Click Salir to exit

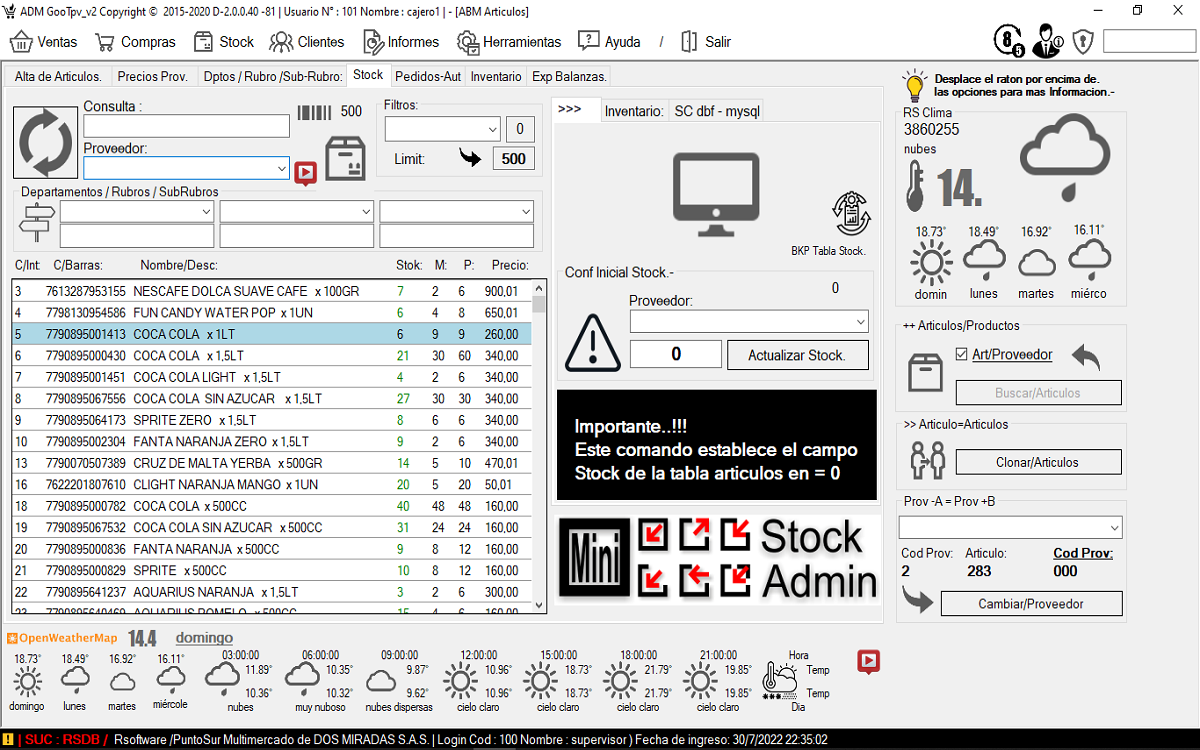tap(705, 42)
